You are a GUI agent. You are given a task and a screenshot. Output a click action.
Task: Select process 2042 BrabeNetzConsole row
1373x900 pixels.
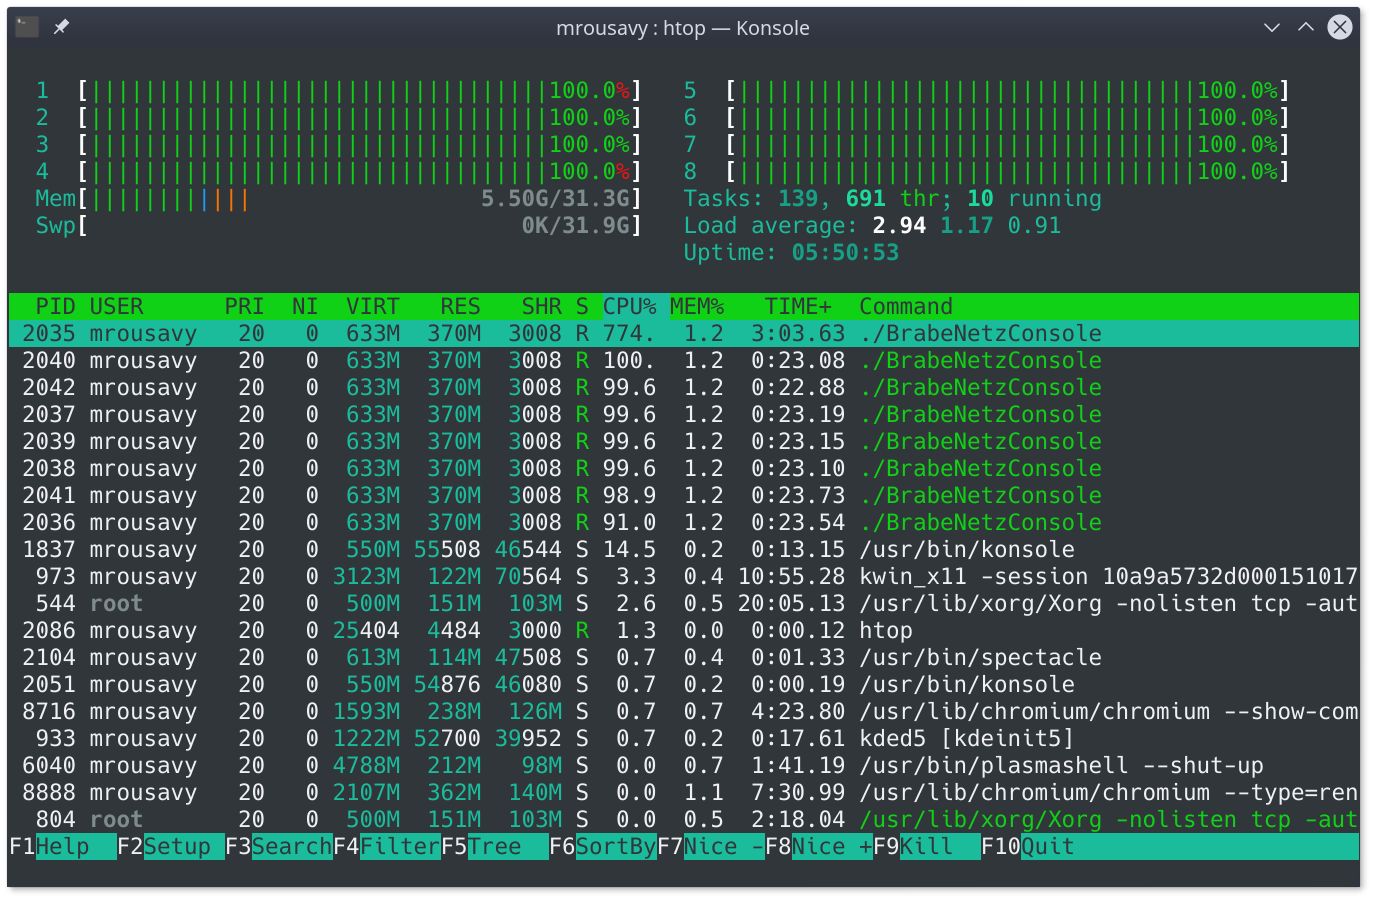[684, 388]
